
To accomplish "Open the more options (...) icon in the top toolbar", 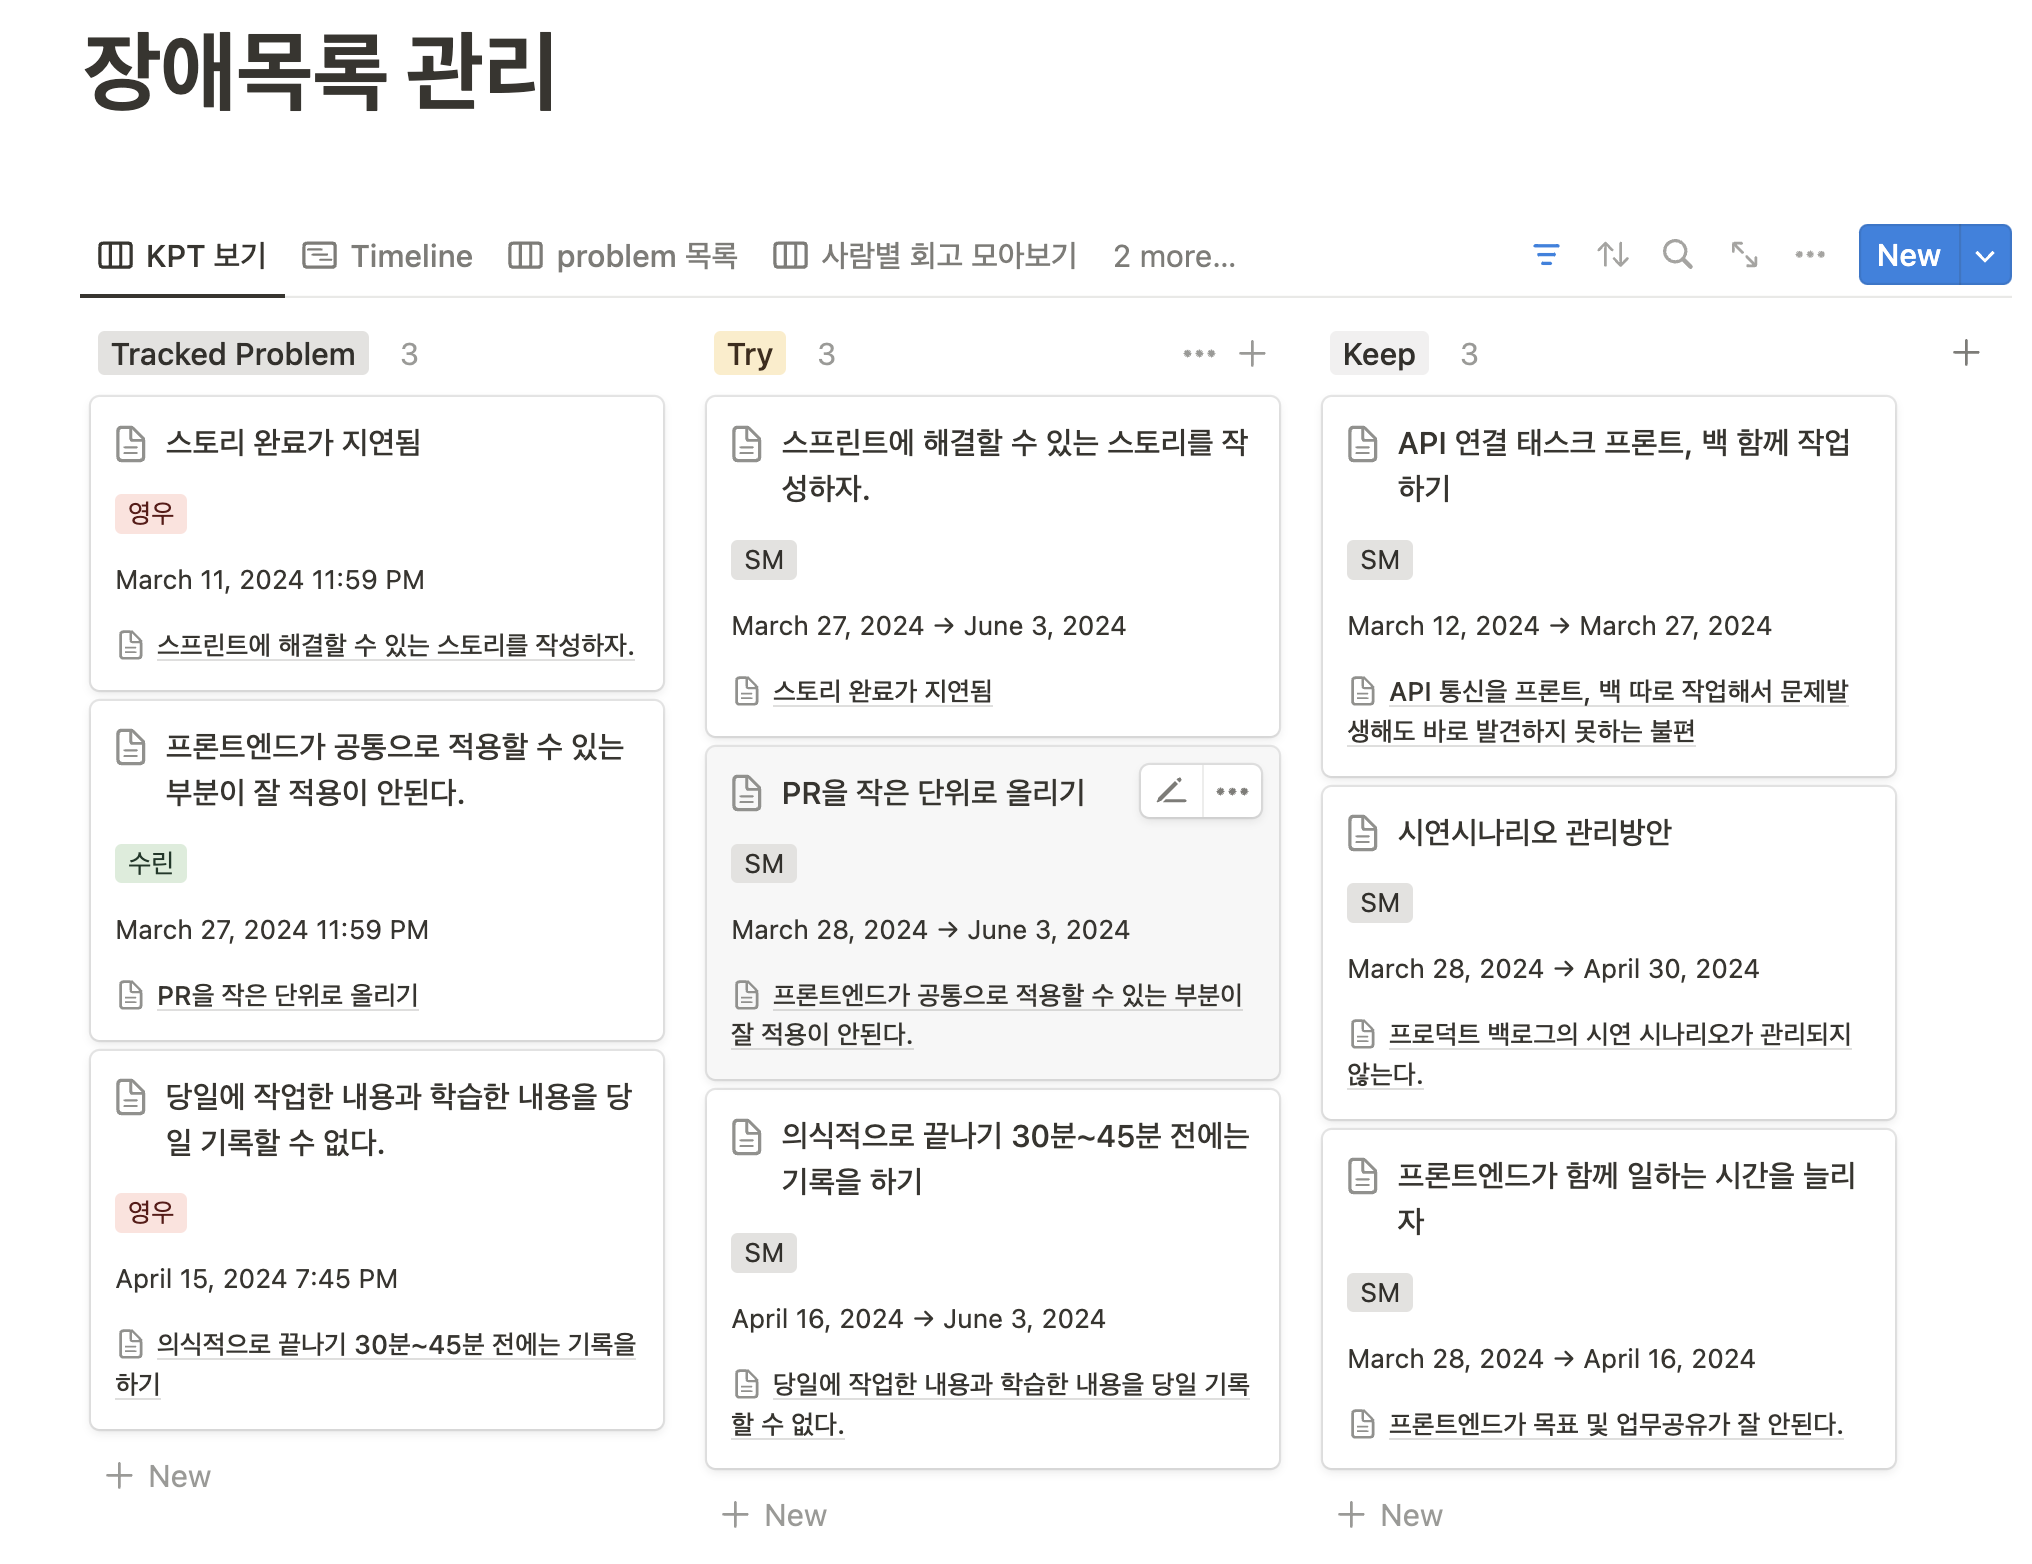I will pos(1810,255).
